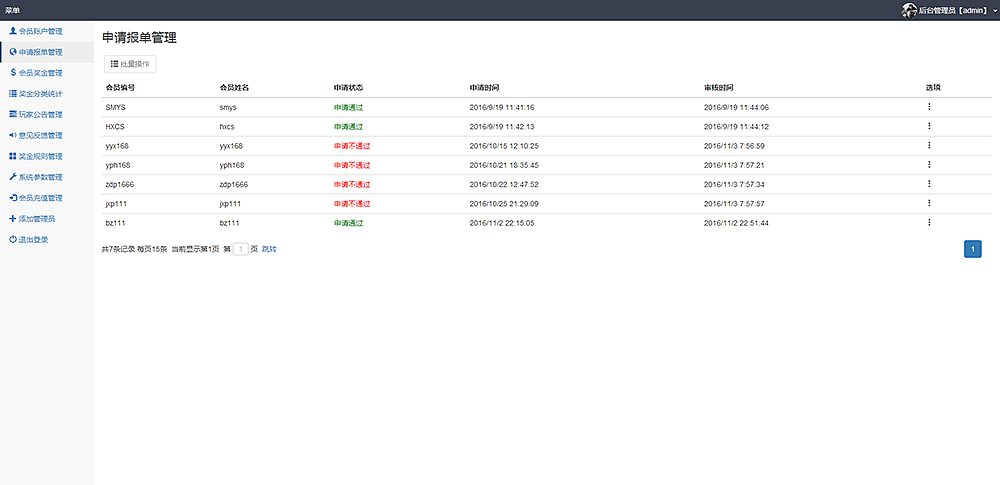Open options menu for yyx168 row
Screen dimensions: 1000x485
tap(929, 146)
